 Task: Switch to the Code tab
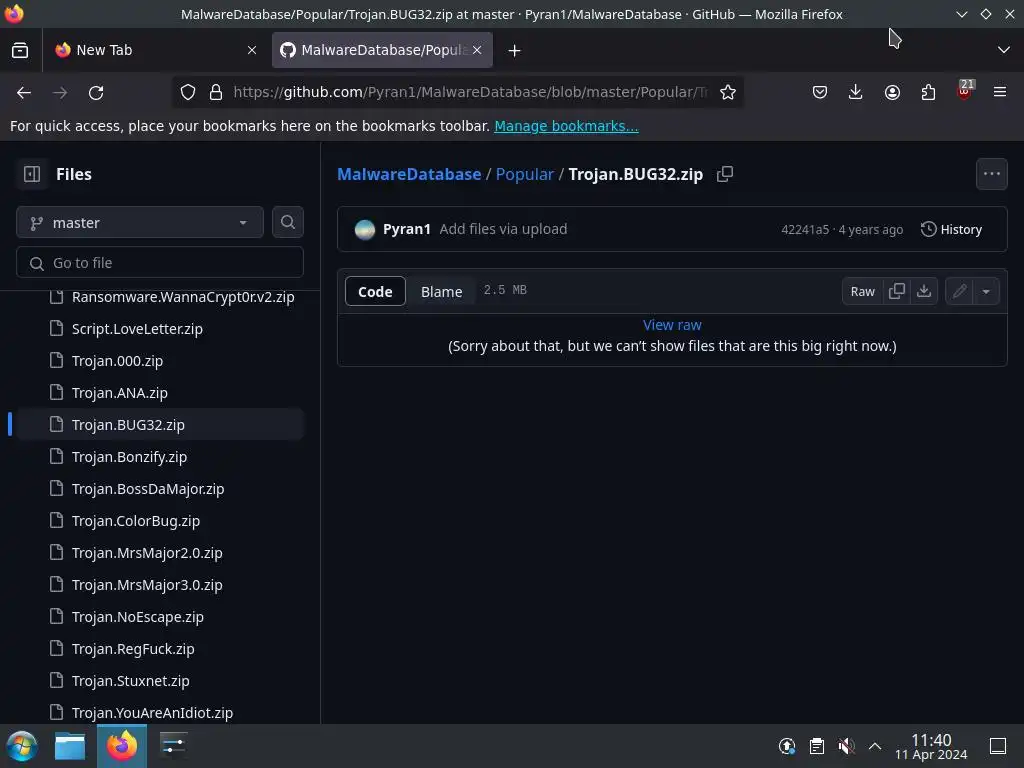pyautogui.click(x=375, y=291)
